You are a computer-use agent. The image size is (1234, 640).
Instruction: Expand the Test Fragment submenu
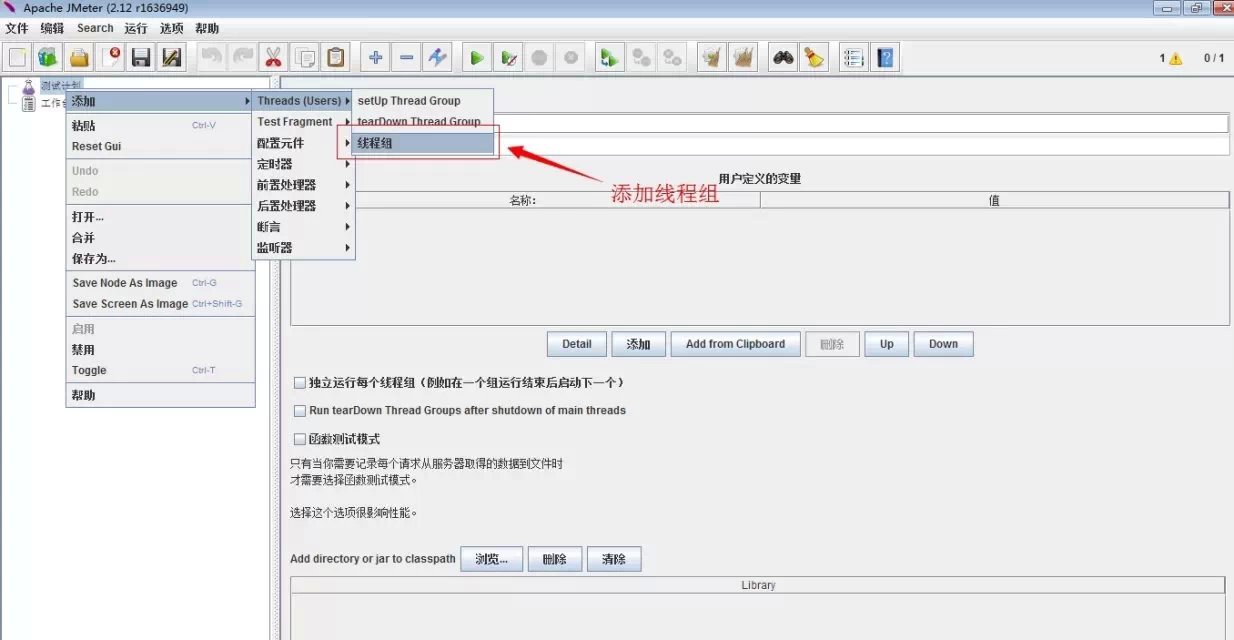303,122
